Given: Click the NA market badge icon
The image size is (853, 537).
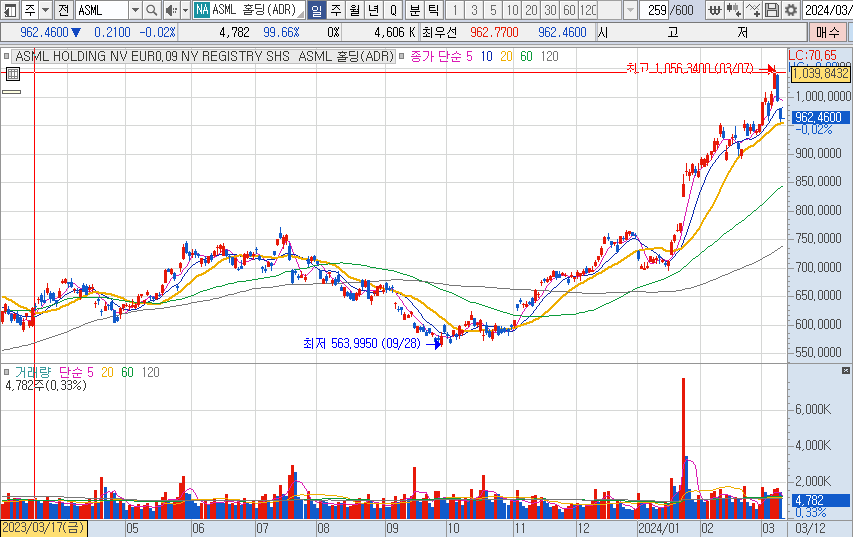Looking at the screenshot, I should 202,10.
